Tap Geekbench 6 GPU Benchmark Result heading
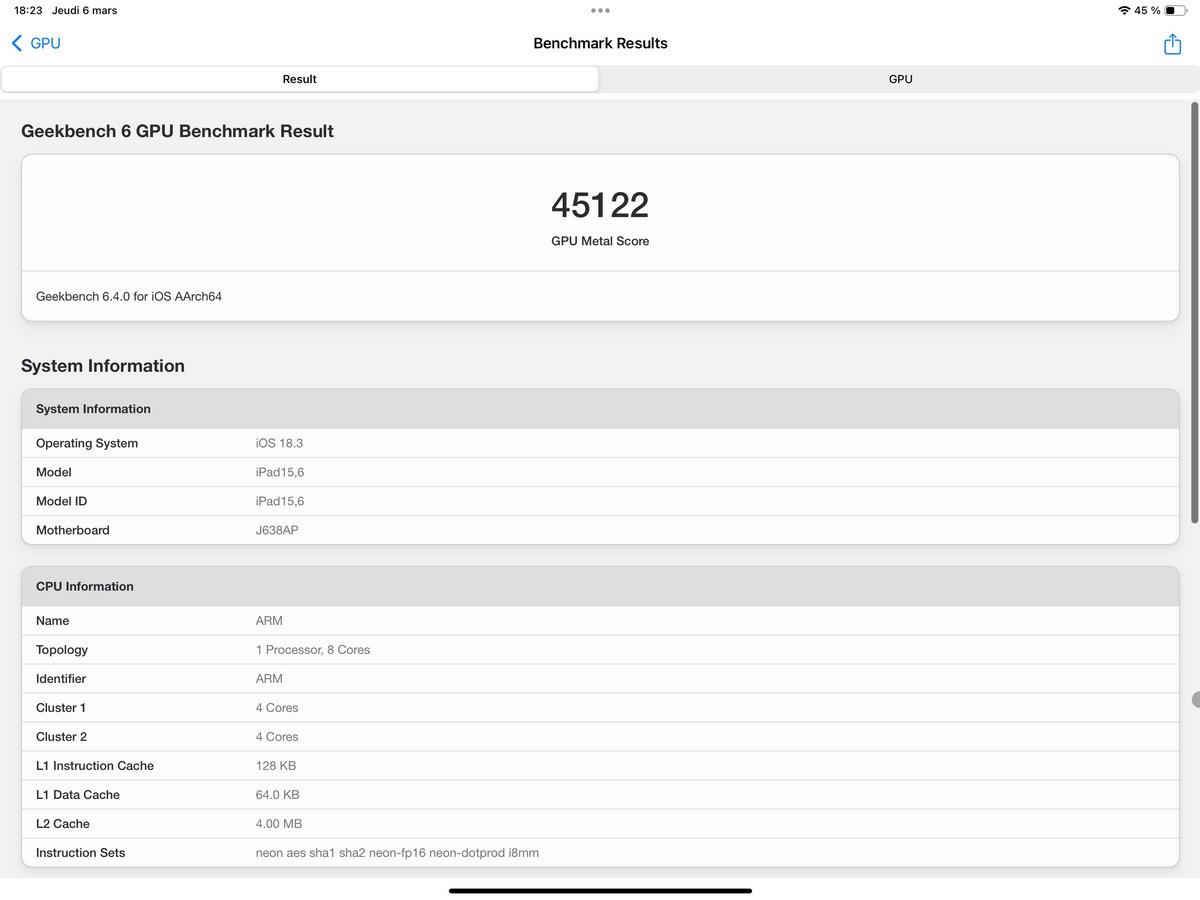 (x=177, y=131)
